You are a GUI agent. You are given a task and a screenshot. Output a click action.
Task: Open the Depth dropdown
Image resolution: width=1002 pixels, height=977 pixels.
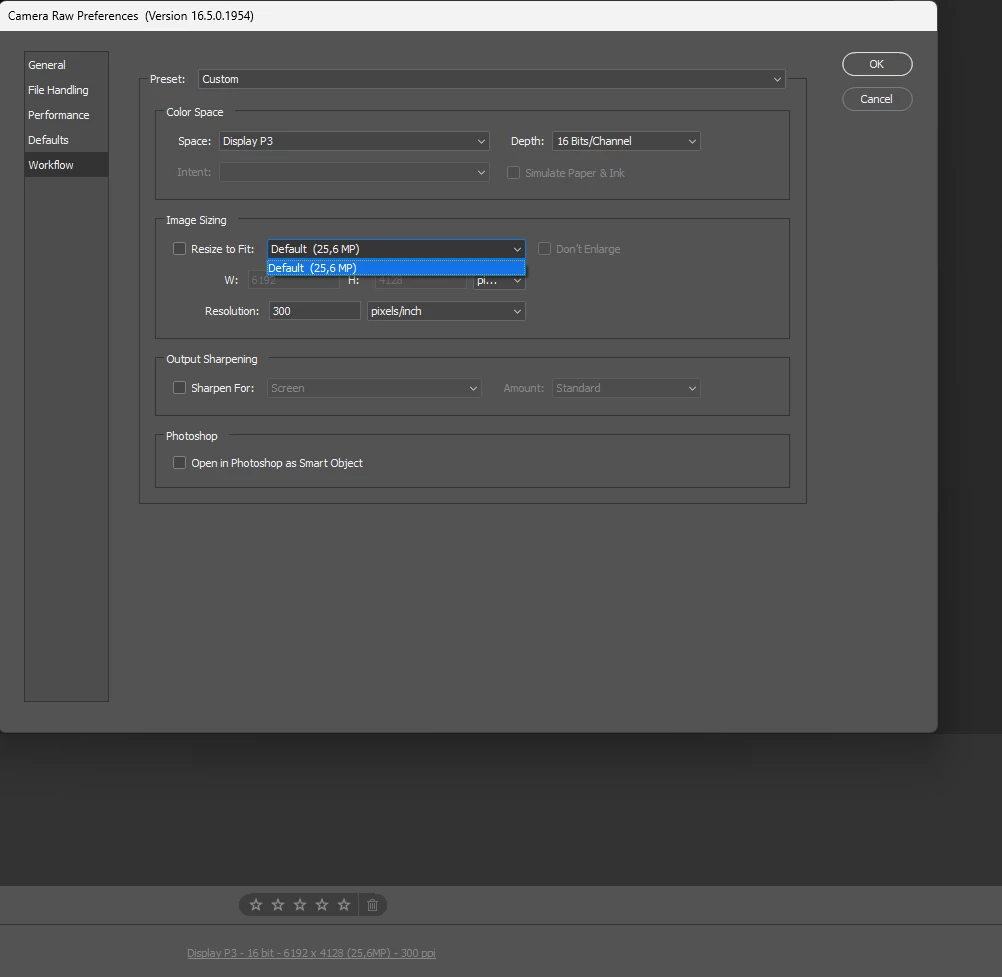[x=626, y=141]
